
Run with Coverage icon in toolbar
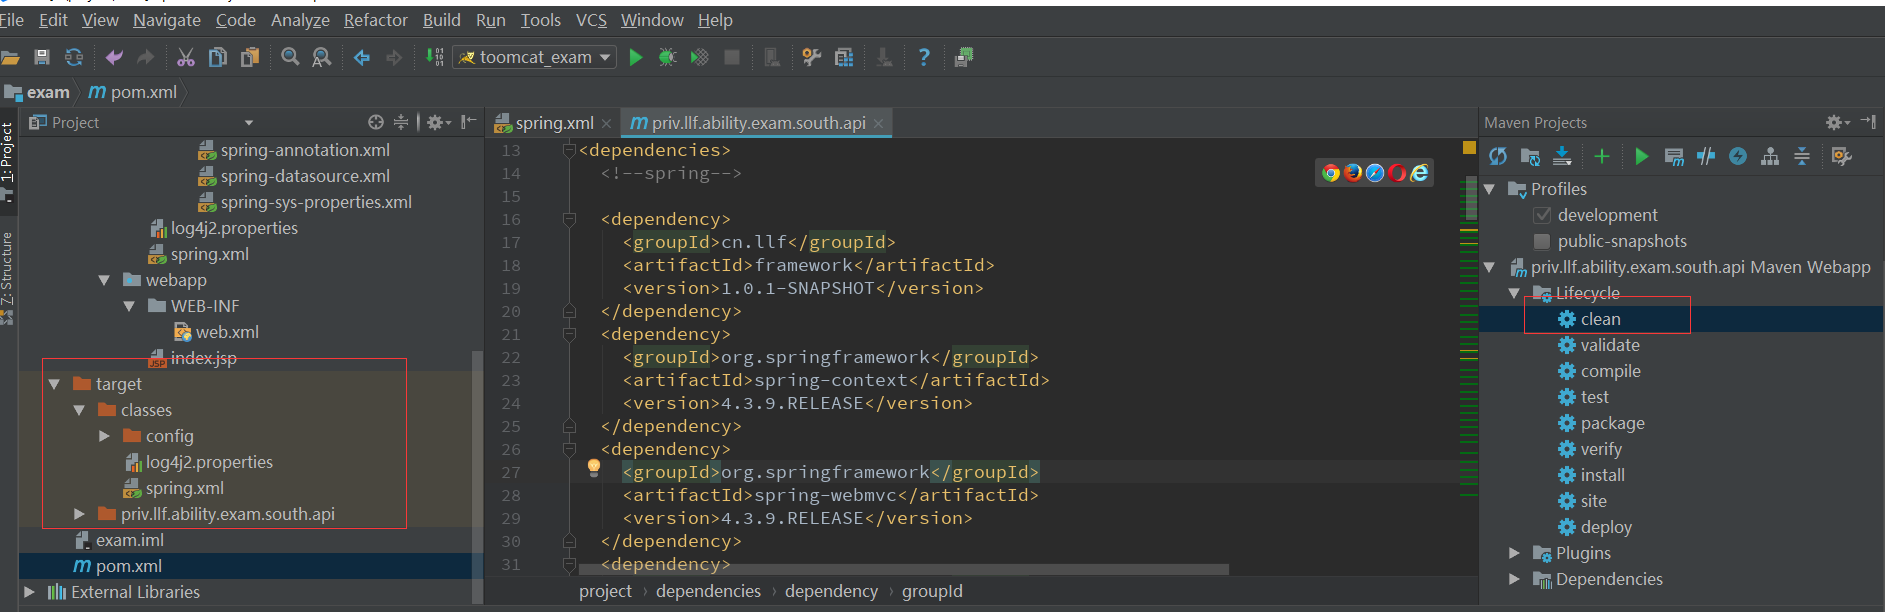pos(700,58)
